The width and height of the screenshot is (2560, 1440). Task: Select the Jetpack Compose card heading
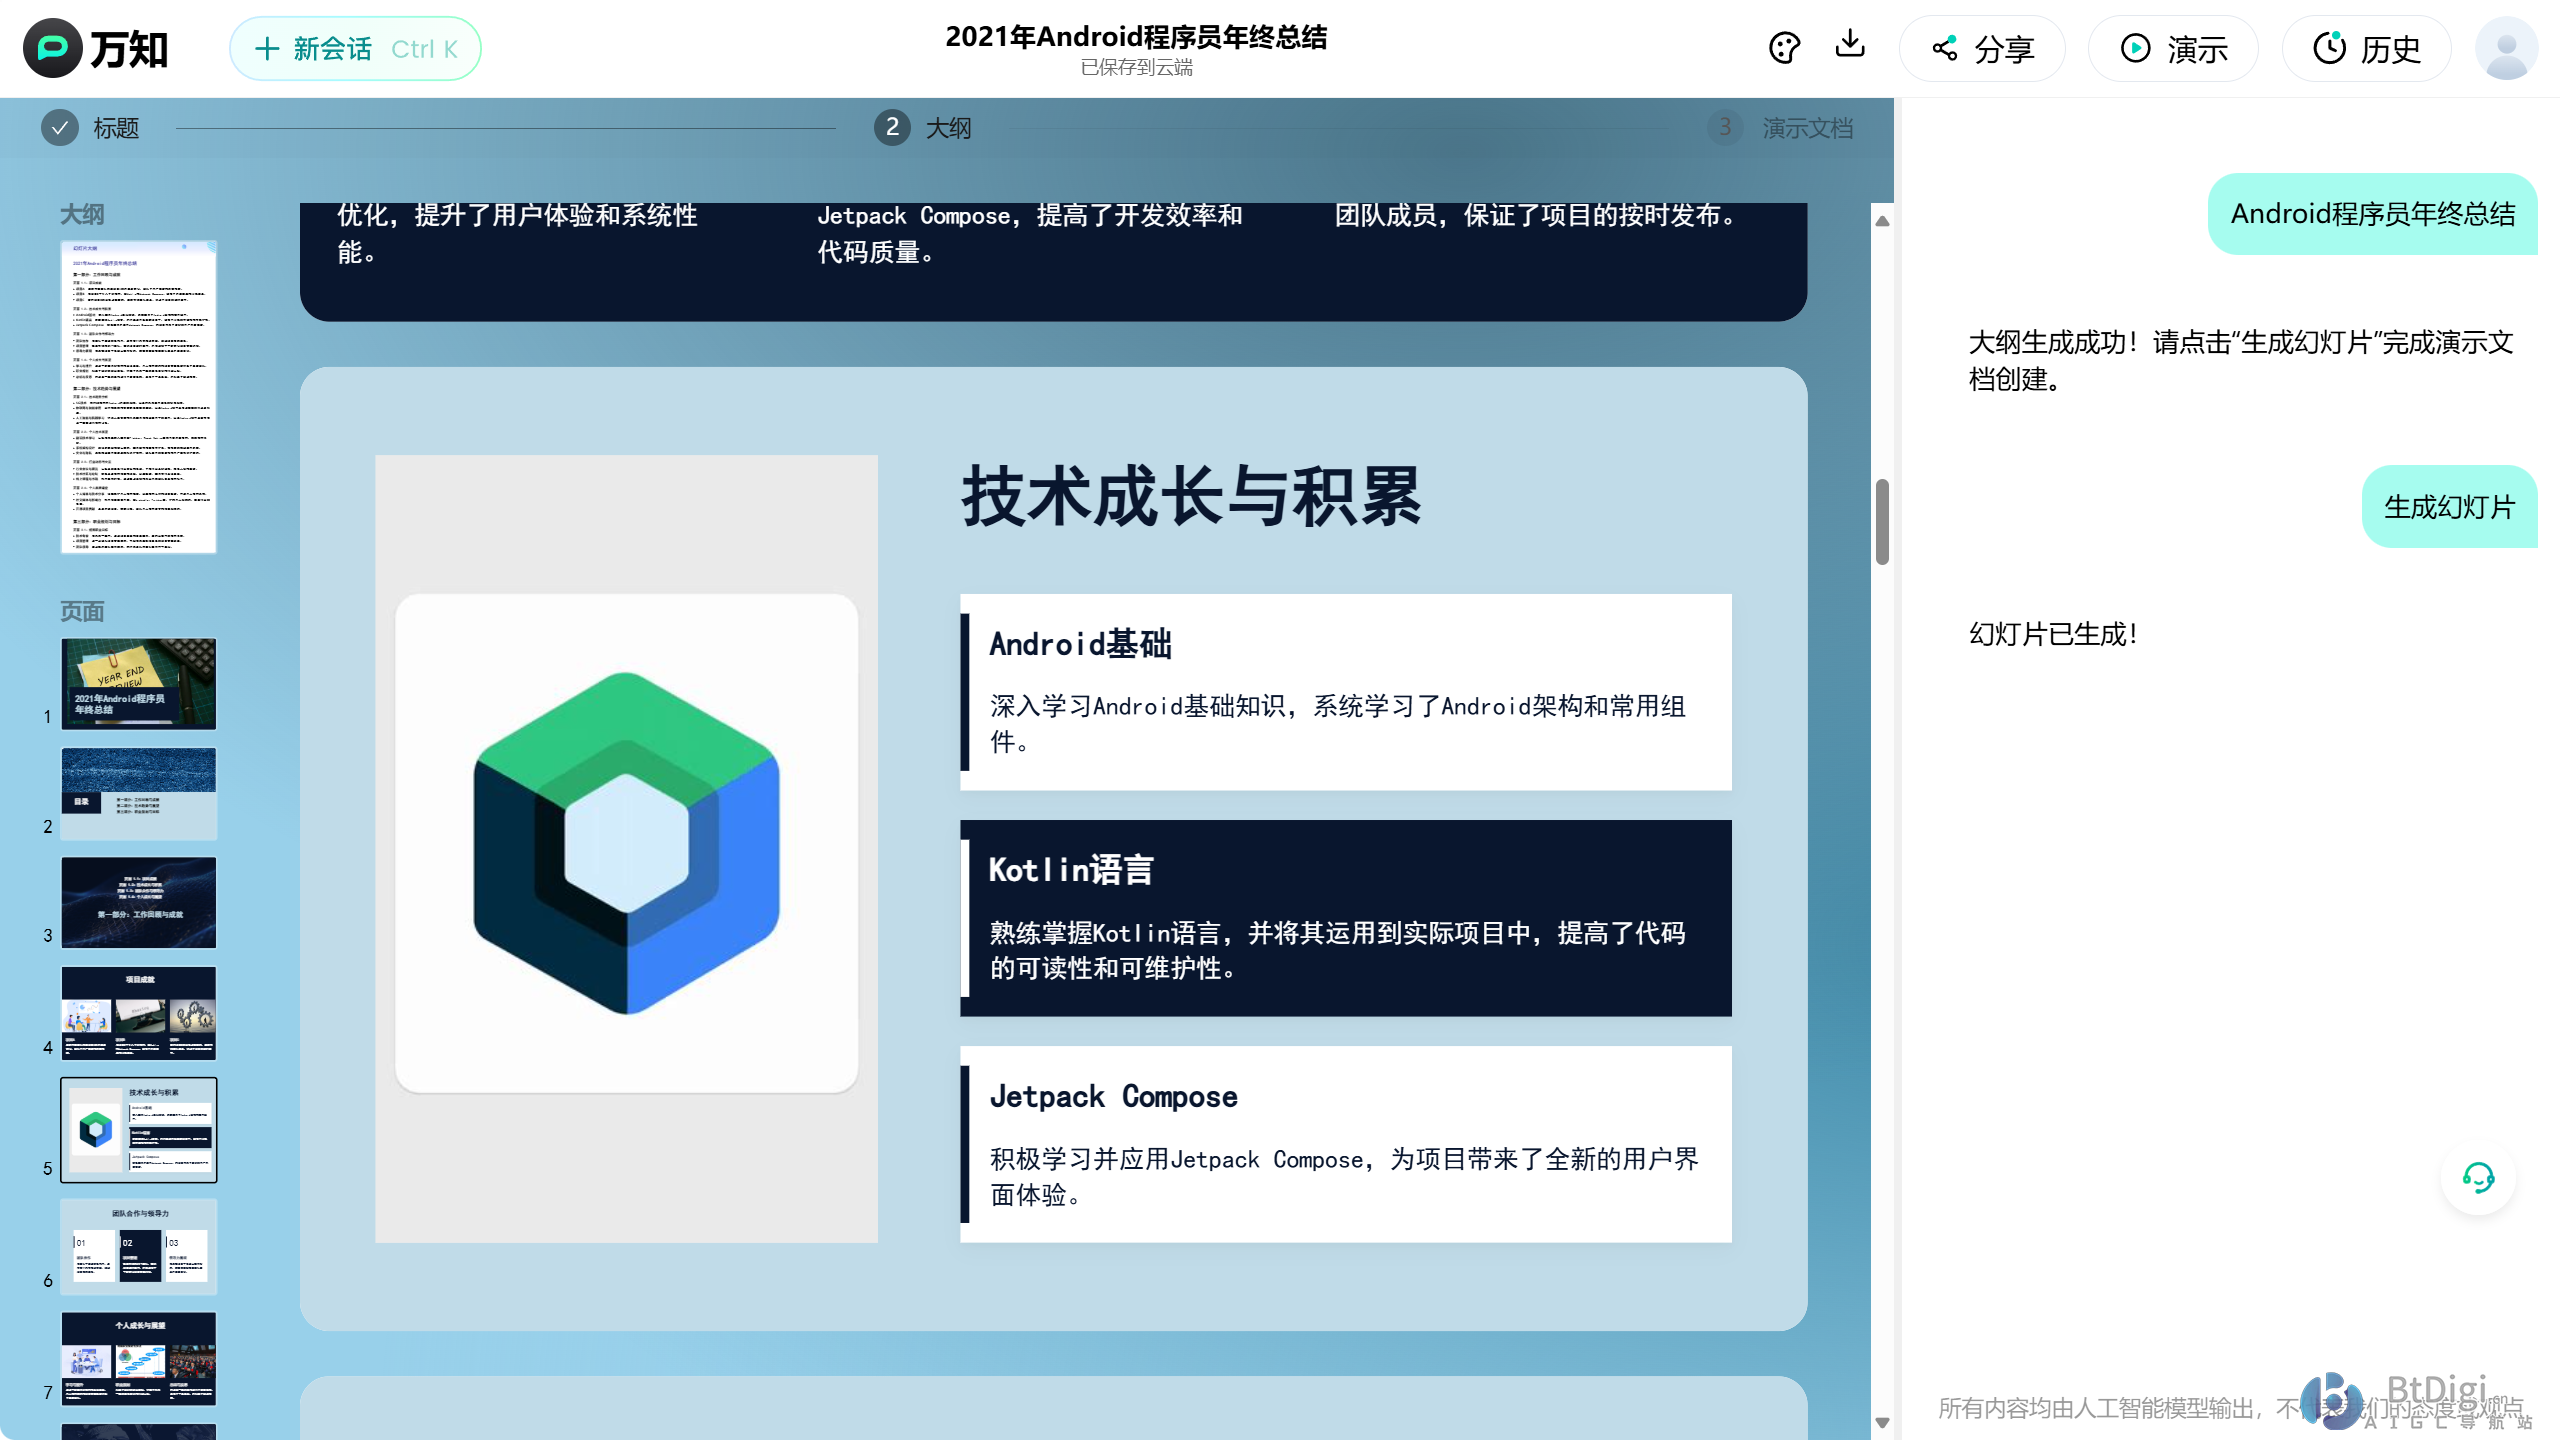pos(1113,1096)
